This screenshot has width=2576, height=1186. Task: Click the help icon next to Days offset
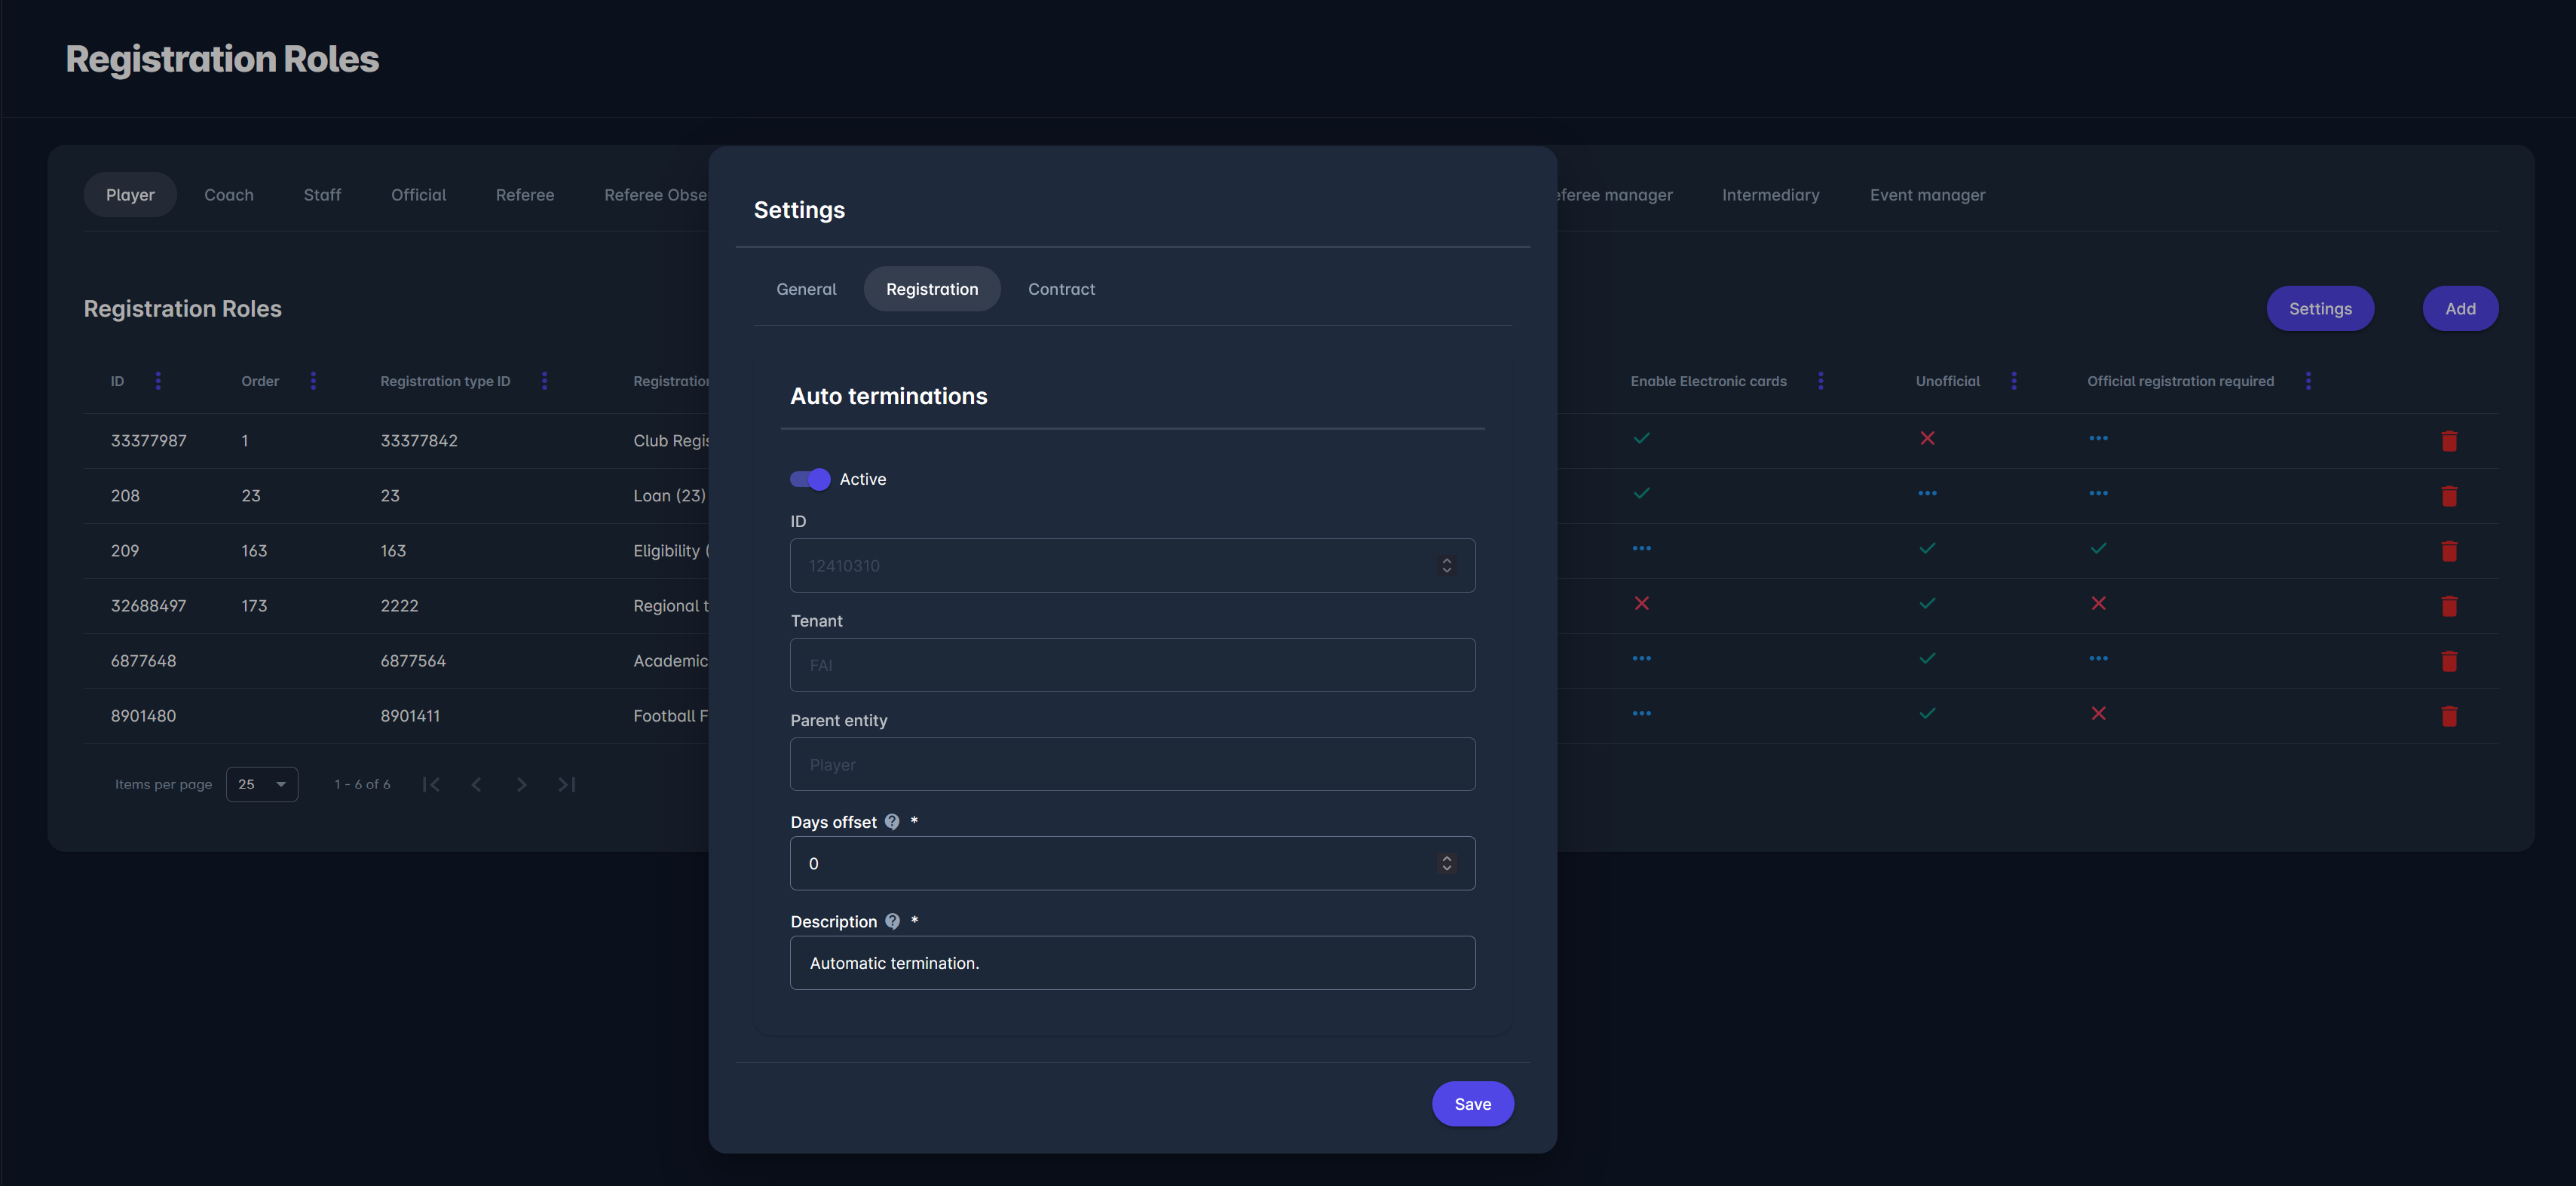click(892, 822)
